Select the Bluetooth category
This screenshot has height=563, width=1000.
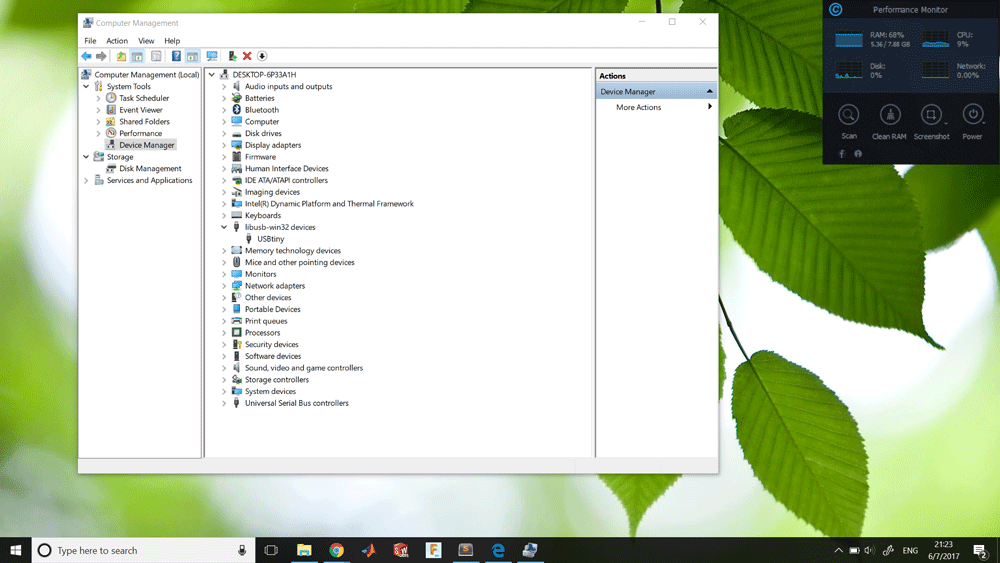[x=261, y=110]
